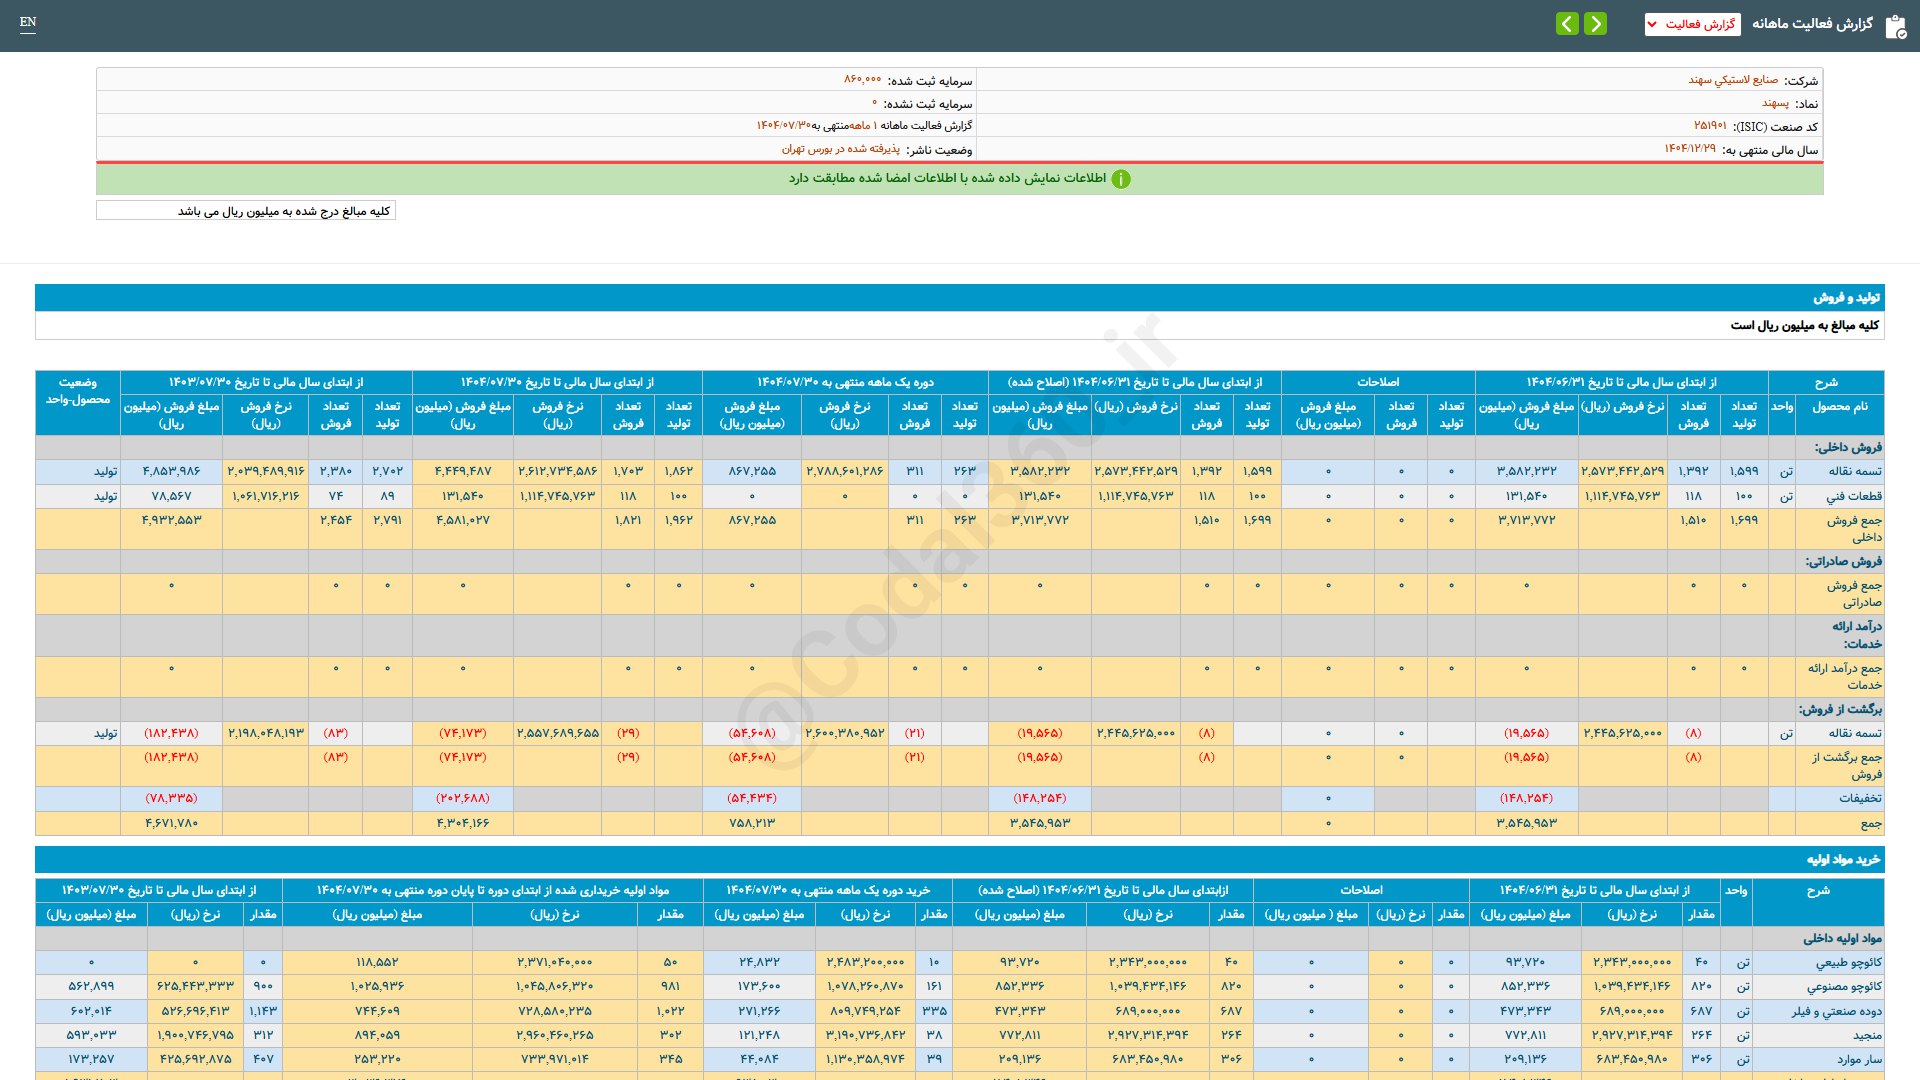Click the تولید و فروش section header
Image resolution: width=1920 pixels, height=1080 pixels.
click(1846, 297)
